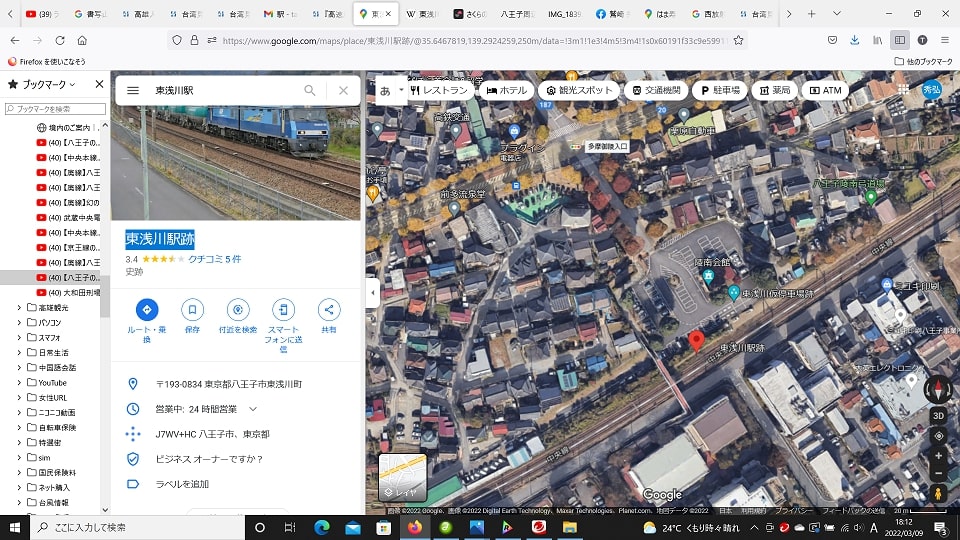Click the Street View pegman icon
The width and height of the screenshot is (960, 540).
click(938, 493)
